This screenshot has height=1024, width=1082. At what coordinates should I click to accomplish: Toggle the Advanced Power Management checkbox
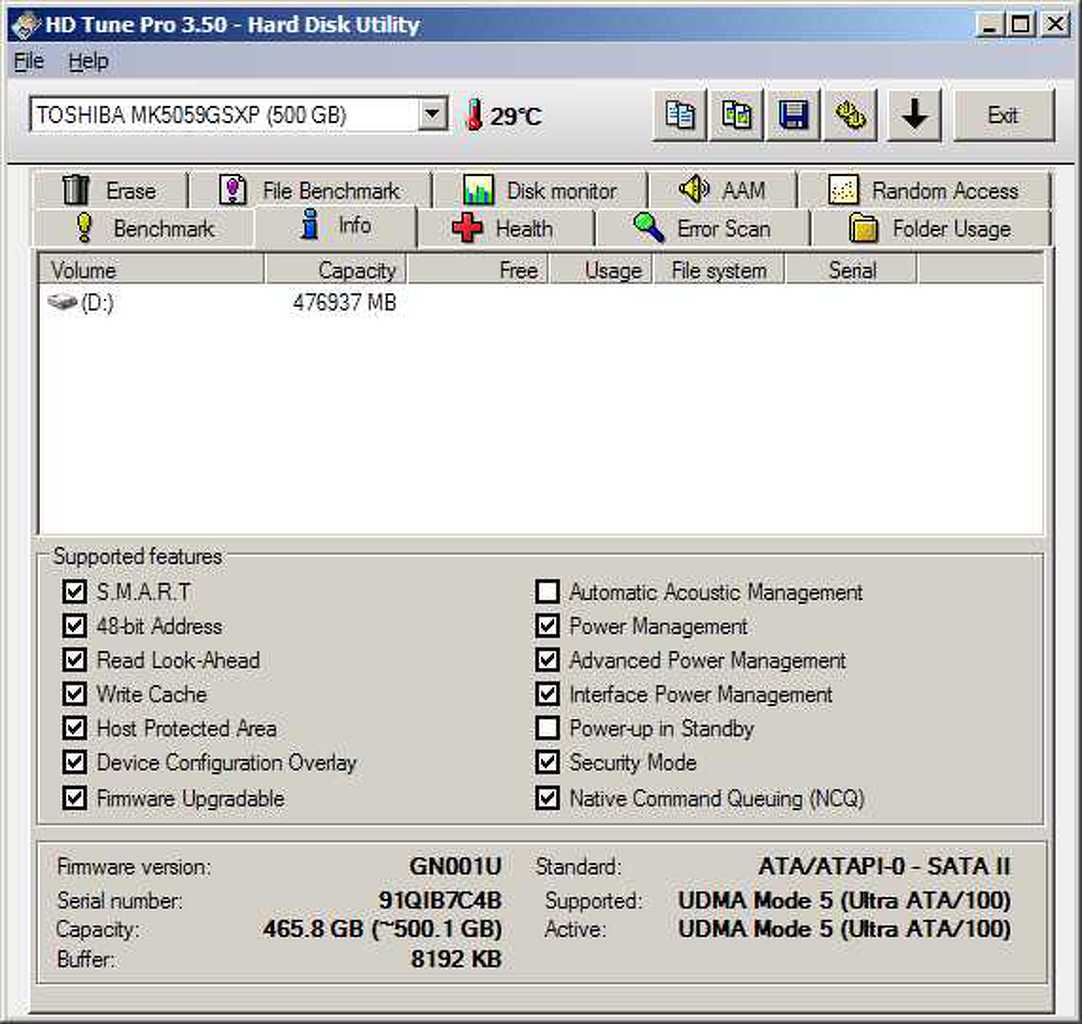(x=548, y=660)
